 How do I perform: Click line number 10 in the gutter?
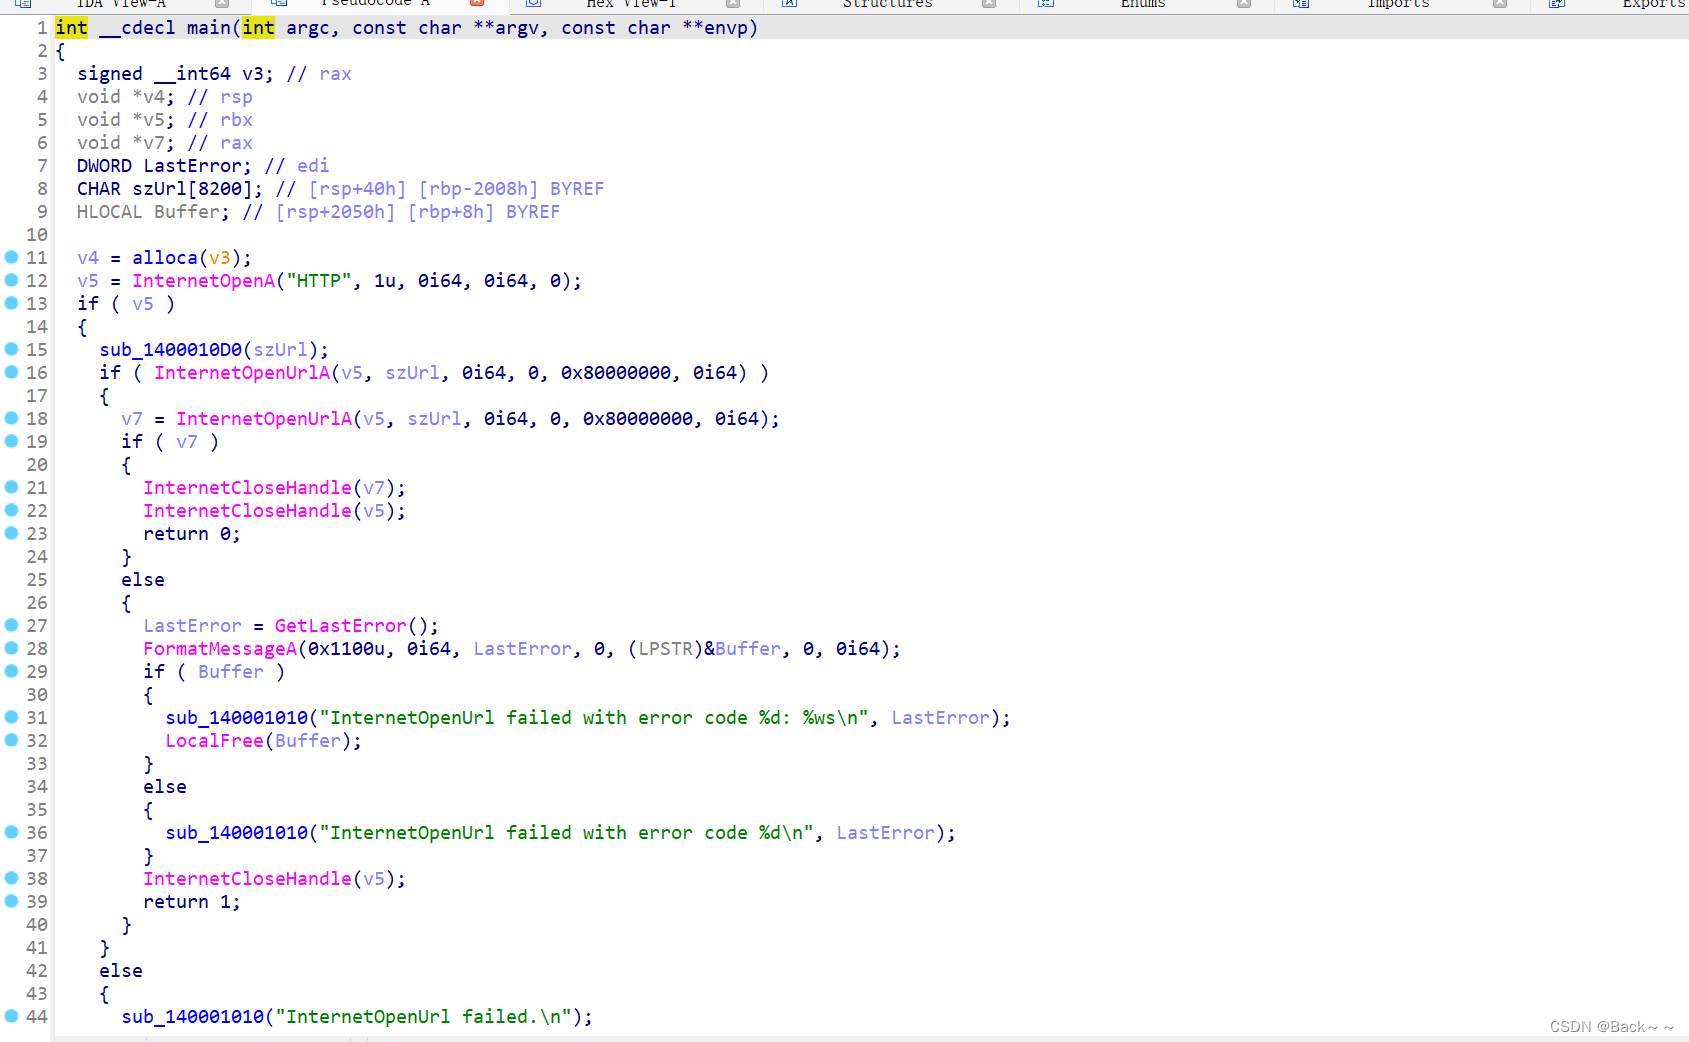(x=37, y=235)
